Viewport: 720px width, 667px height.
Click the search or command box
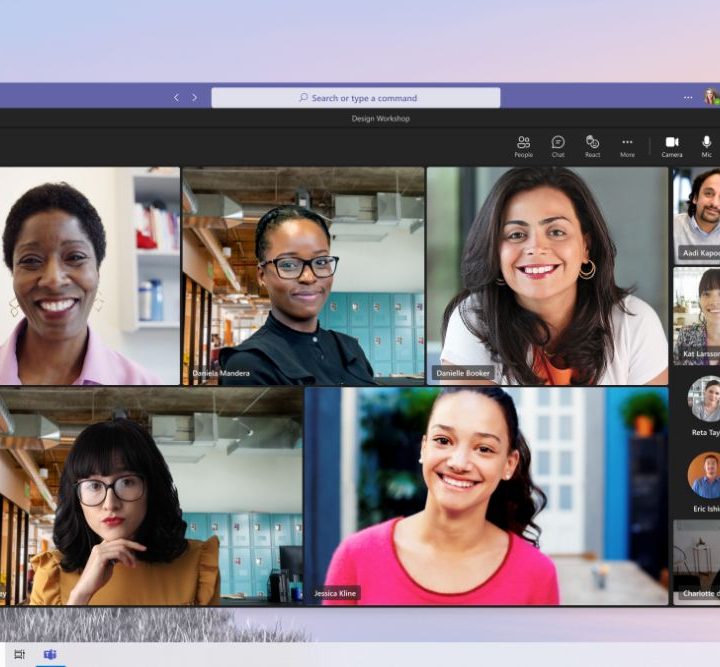click(356, 98)
